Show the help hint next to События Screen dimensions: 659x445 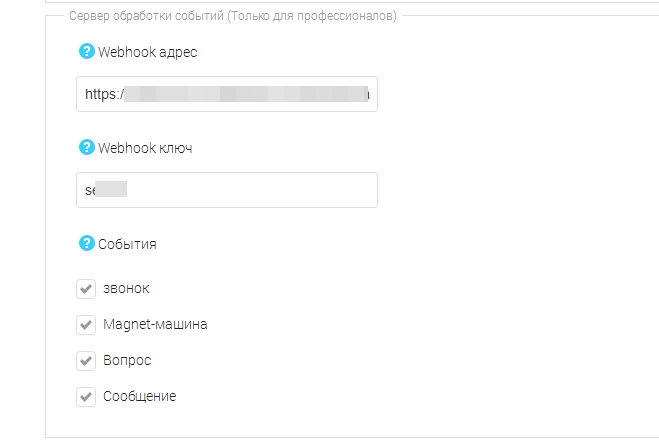pos(86,243)
